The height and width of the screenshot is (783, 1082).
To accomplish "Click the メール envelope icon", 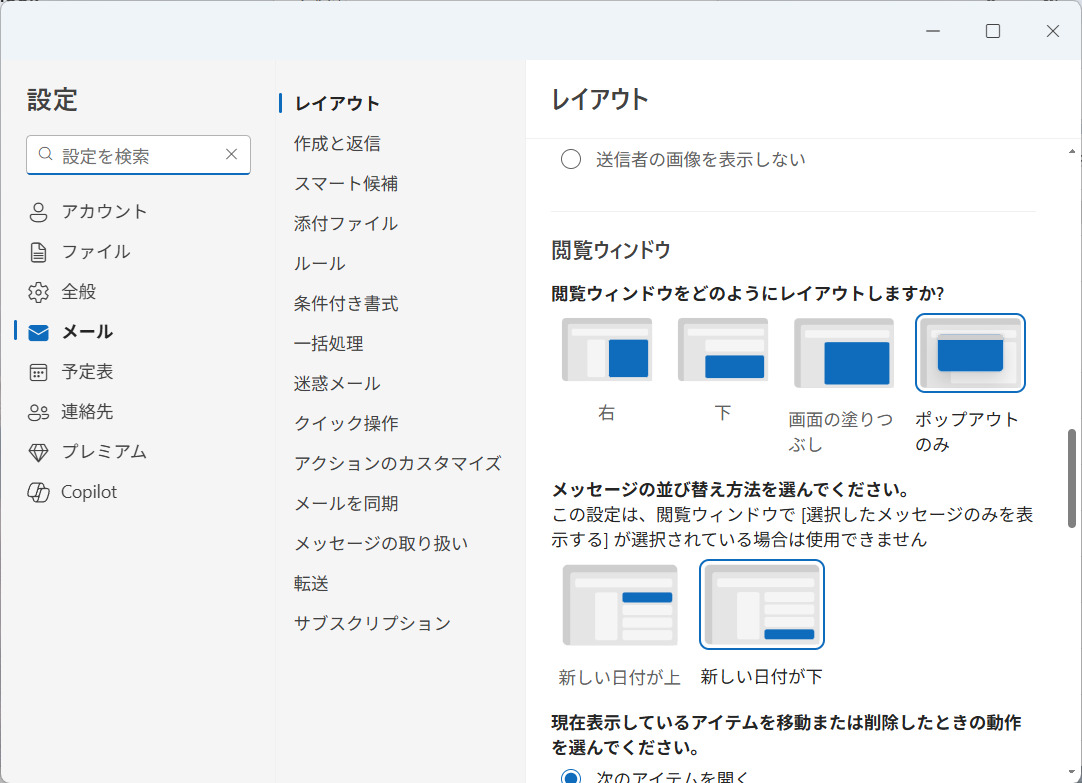I will coord(39,332).
